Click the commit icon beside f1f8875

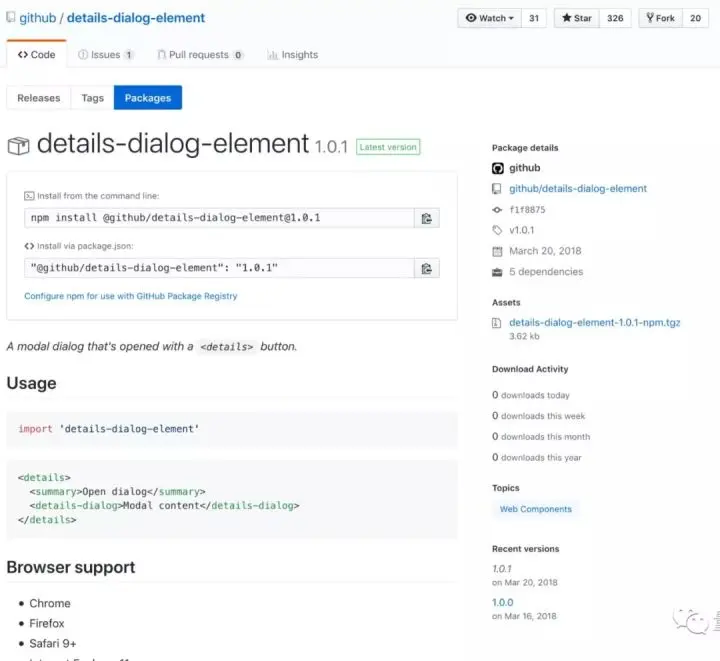click(x=497, y=210)
